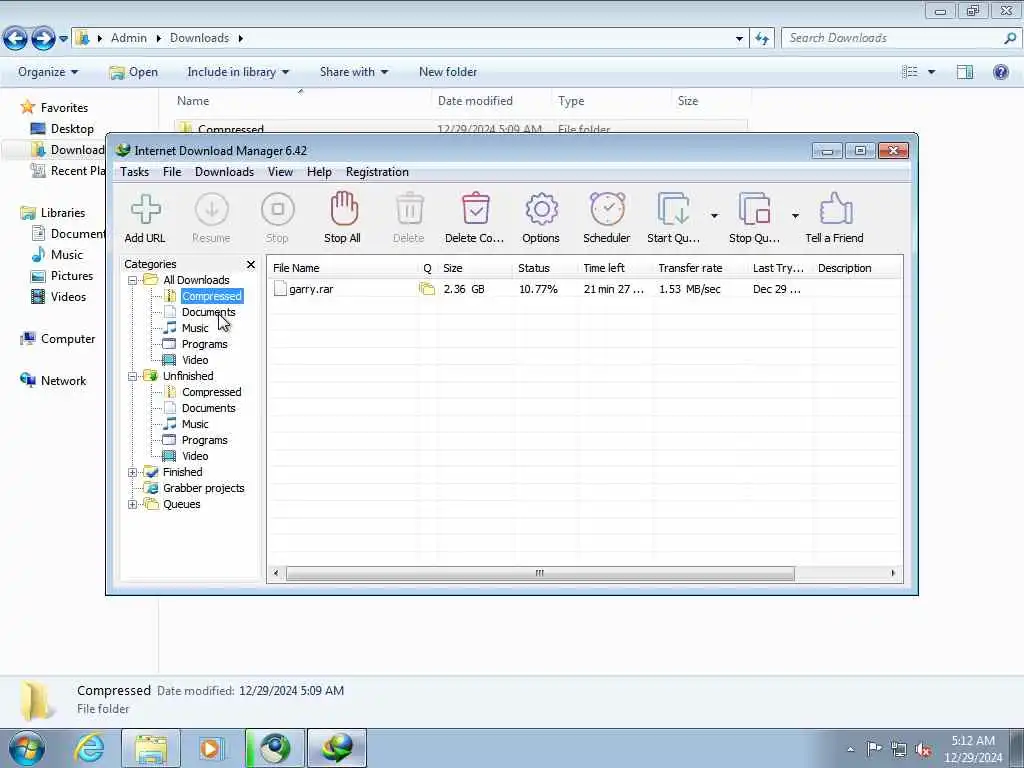The height and width of the screenshot is (768, 1024).
Task: Select Compressed under All Downloads
Action: pos(212,296)
